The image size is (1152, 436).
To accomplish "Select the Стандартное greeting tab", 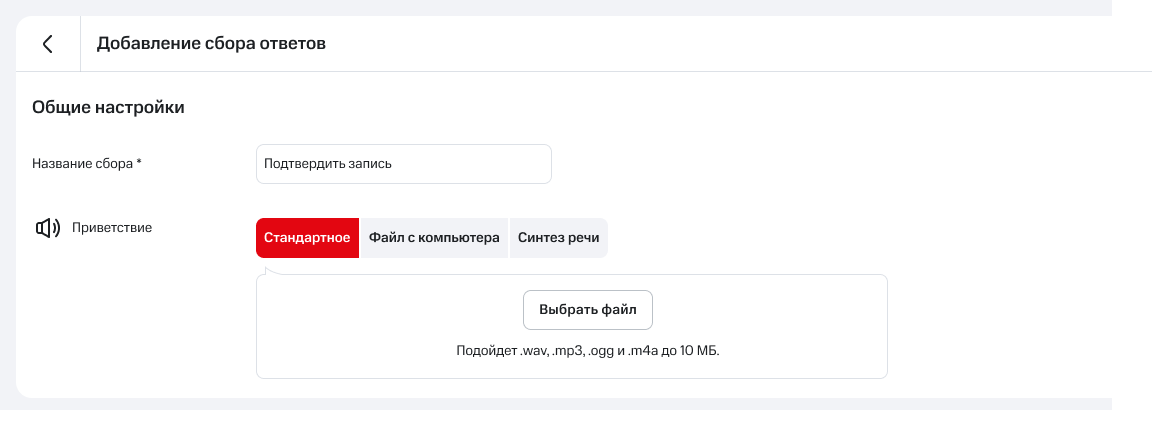I will coord(307,238).
